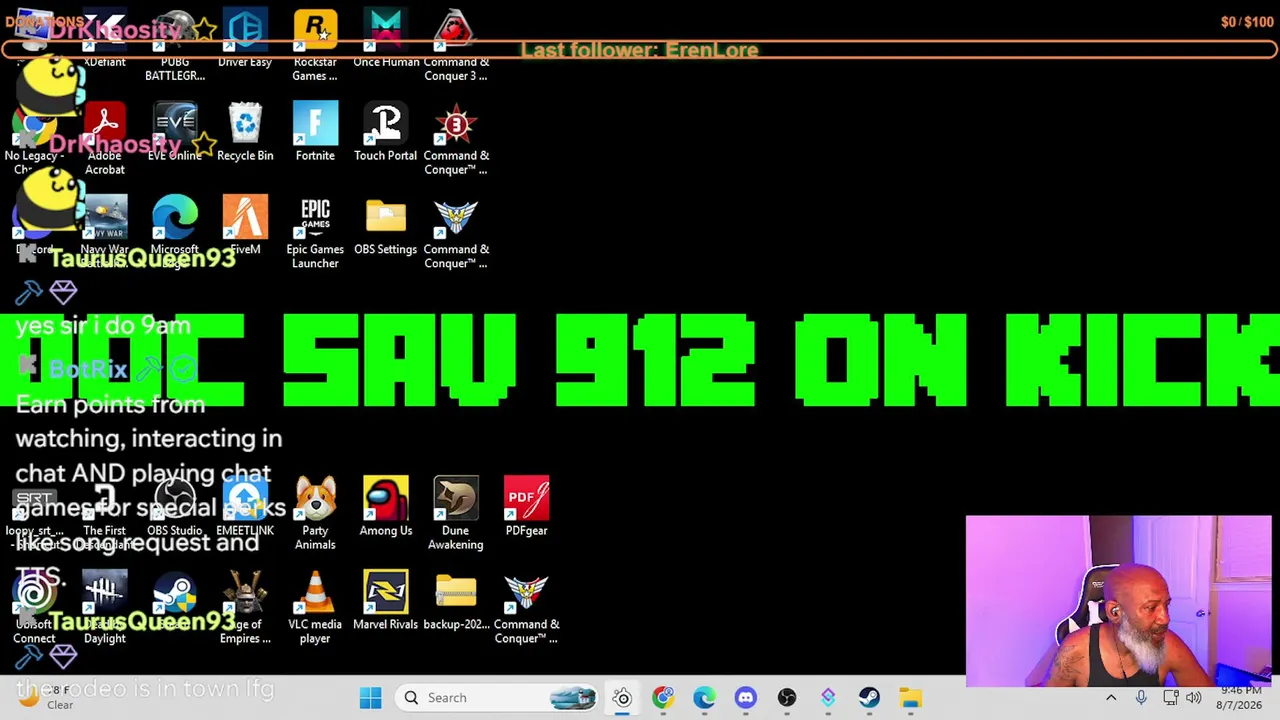Open the VLC media player shortcut
The width and height of the screenshot is (1280, 720).
click(315, 608)
